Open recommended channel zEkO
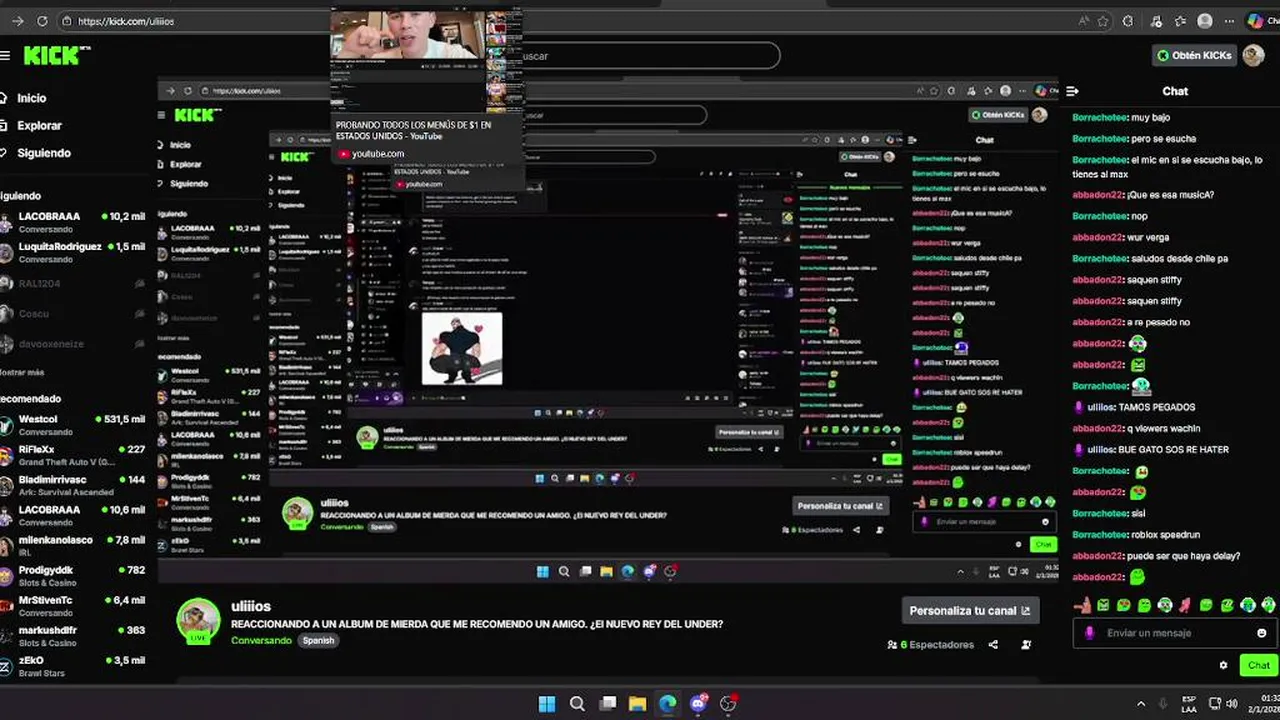 [75, 666]
